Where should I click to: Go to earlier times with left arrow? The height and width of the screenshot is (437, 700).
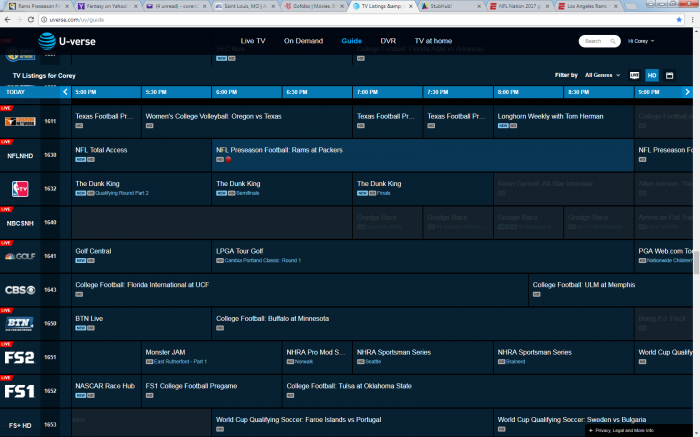pos(65,92)
